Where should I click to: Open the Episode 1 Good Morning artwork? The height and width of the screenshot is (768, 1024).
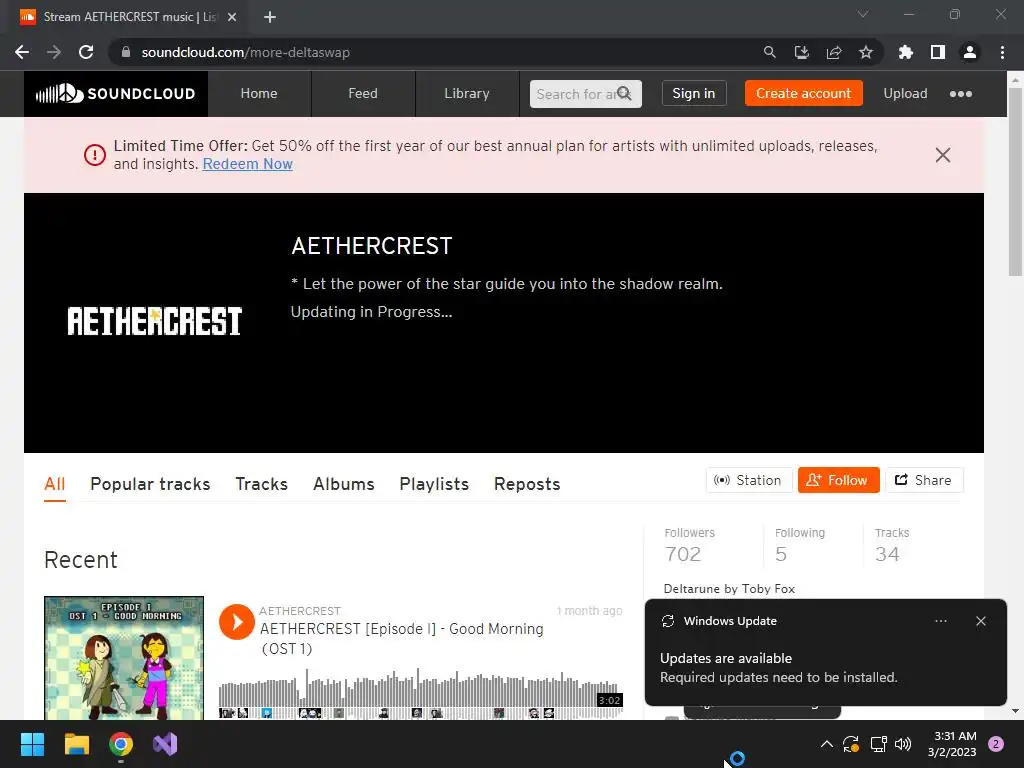point(124,658)
